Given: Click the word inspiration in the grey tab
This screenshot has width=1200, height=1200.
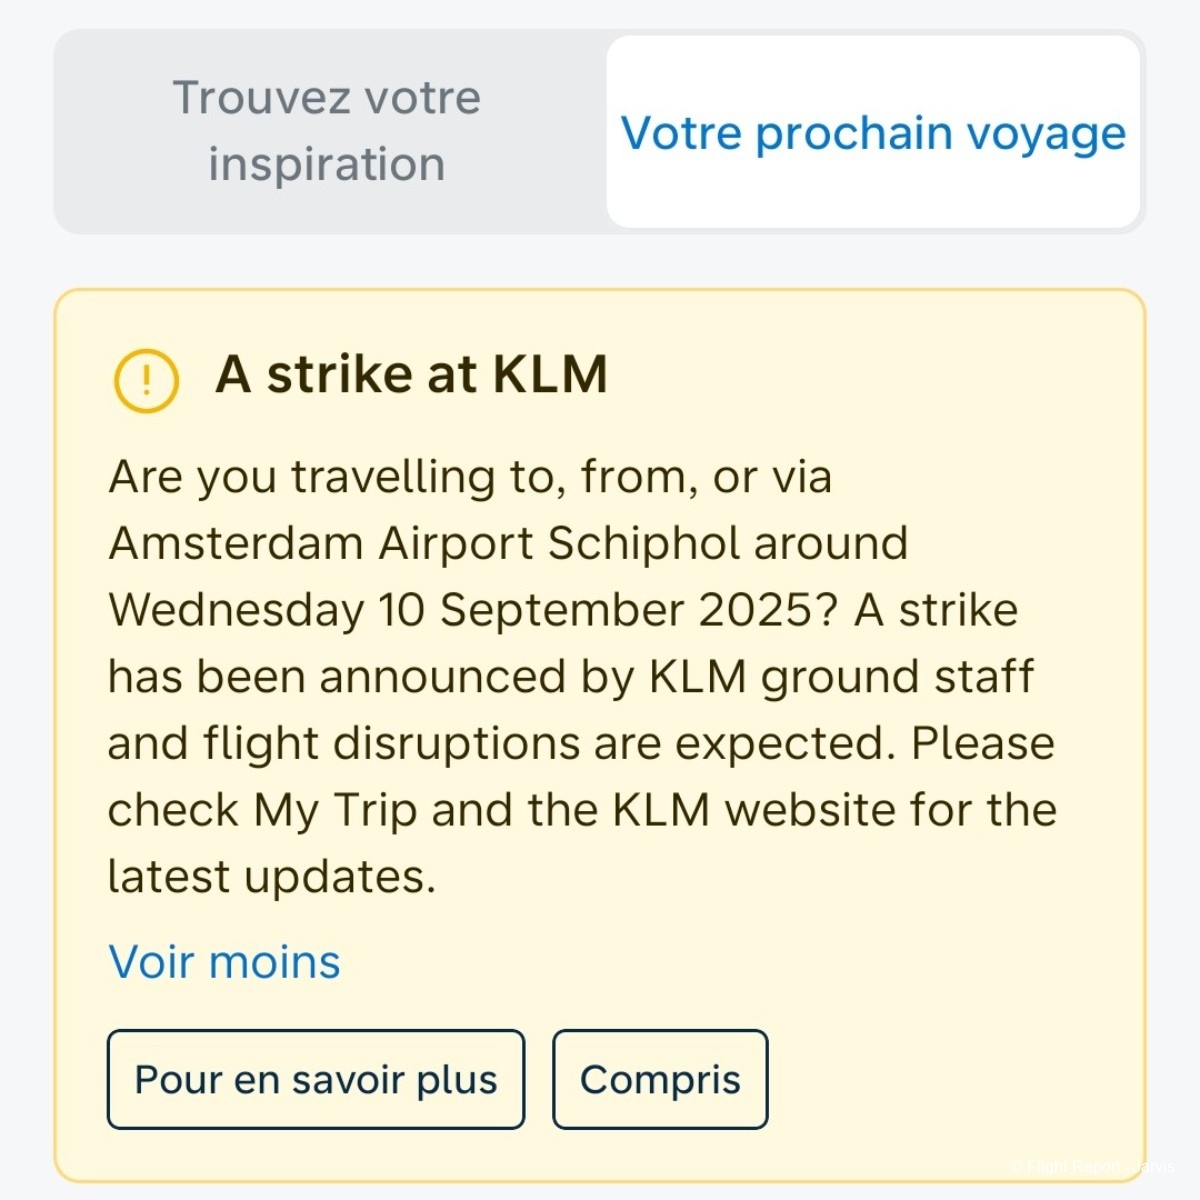Looking at the screenshot, I should point(327,165).
